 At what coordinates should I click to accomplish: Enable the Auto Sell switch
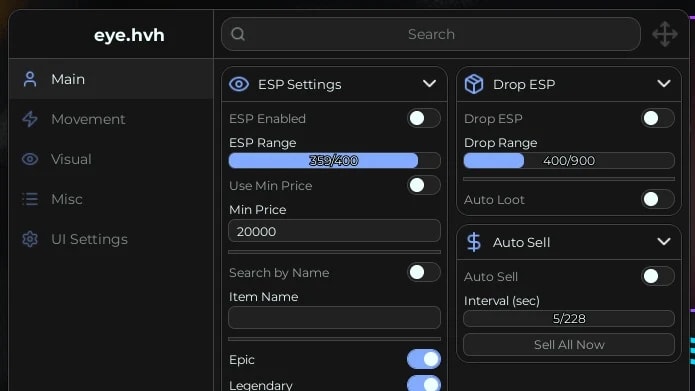click(658, 276)
